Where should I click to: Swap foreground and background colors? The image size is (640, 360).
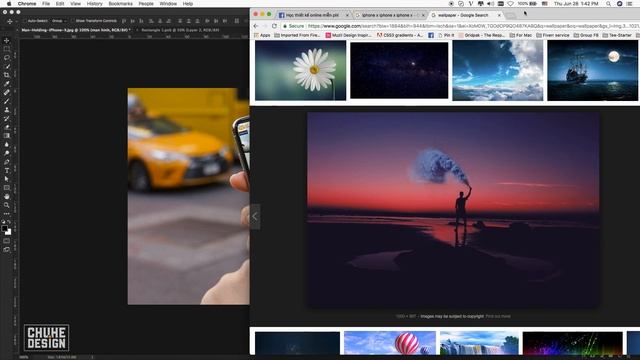click(9, 222)
